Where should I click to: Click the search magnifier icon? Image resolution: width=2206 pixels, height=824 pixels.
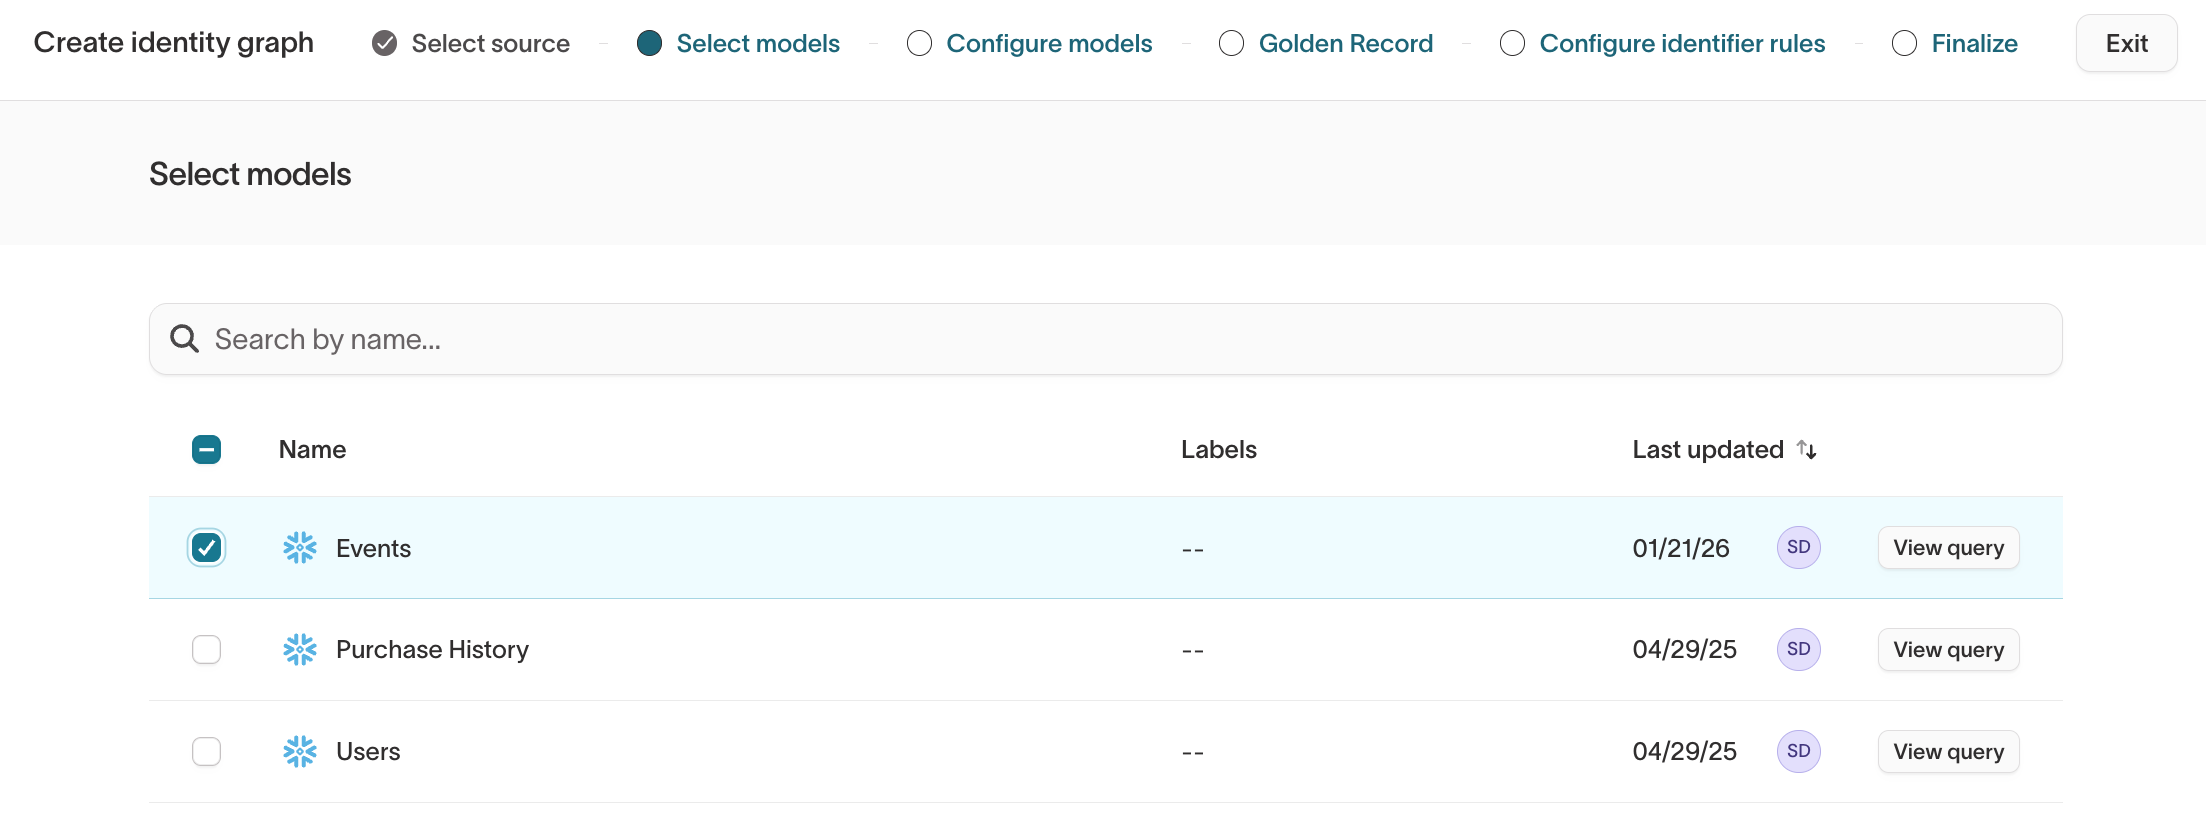[184, 339]
